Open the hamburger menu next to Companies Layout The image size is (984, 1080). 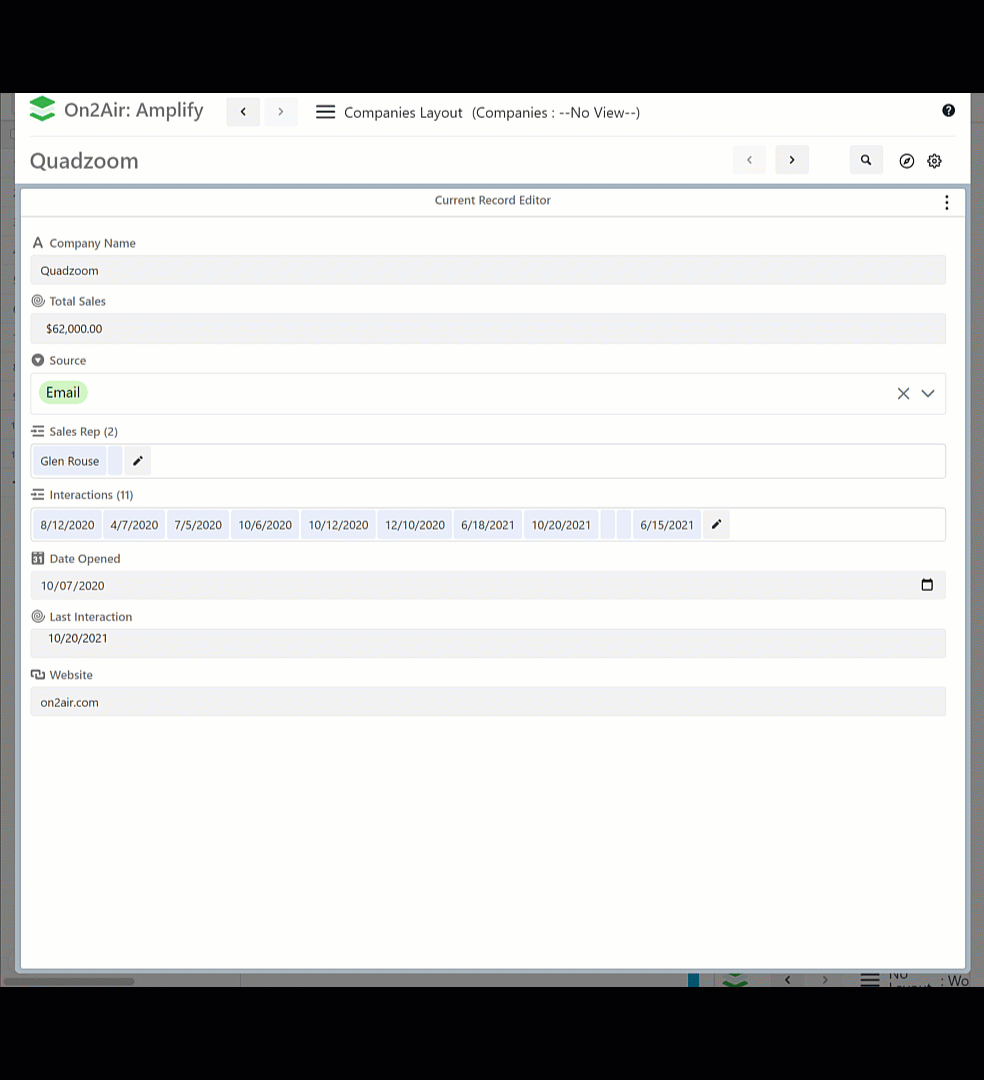325,112
